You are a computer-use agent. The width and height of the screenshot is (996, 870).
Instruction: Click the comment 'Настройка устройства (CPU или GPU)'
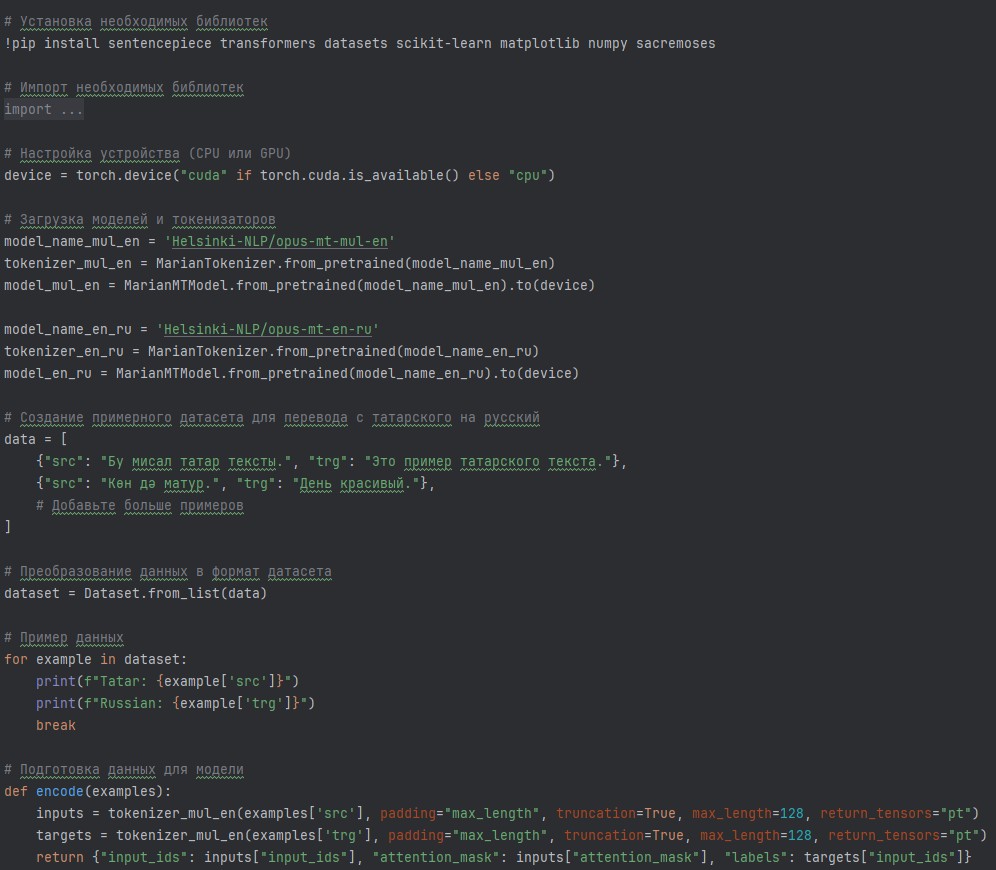147,154
